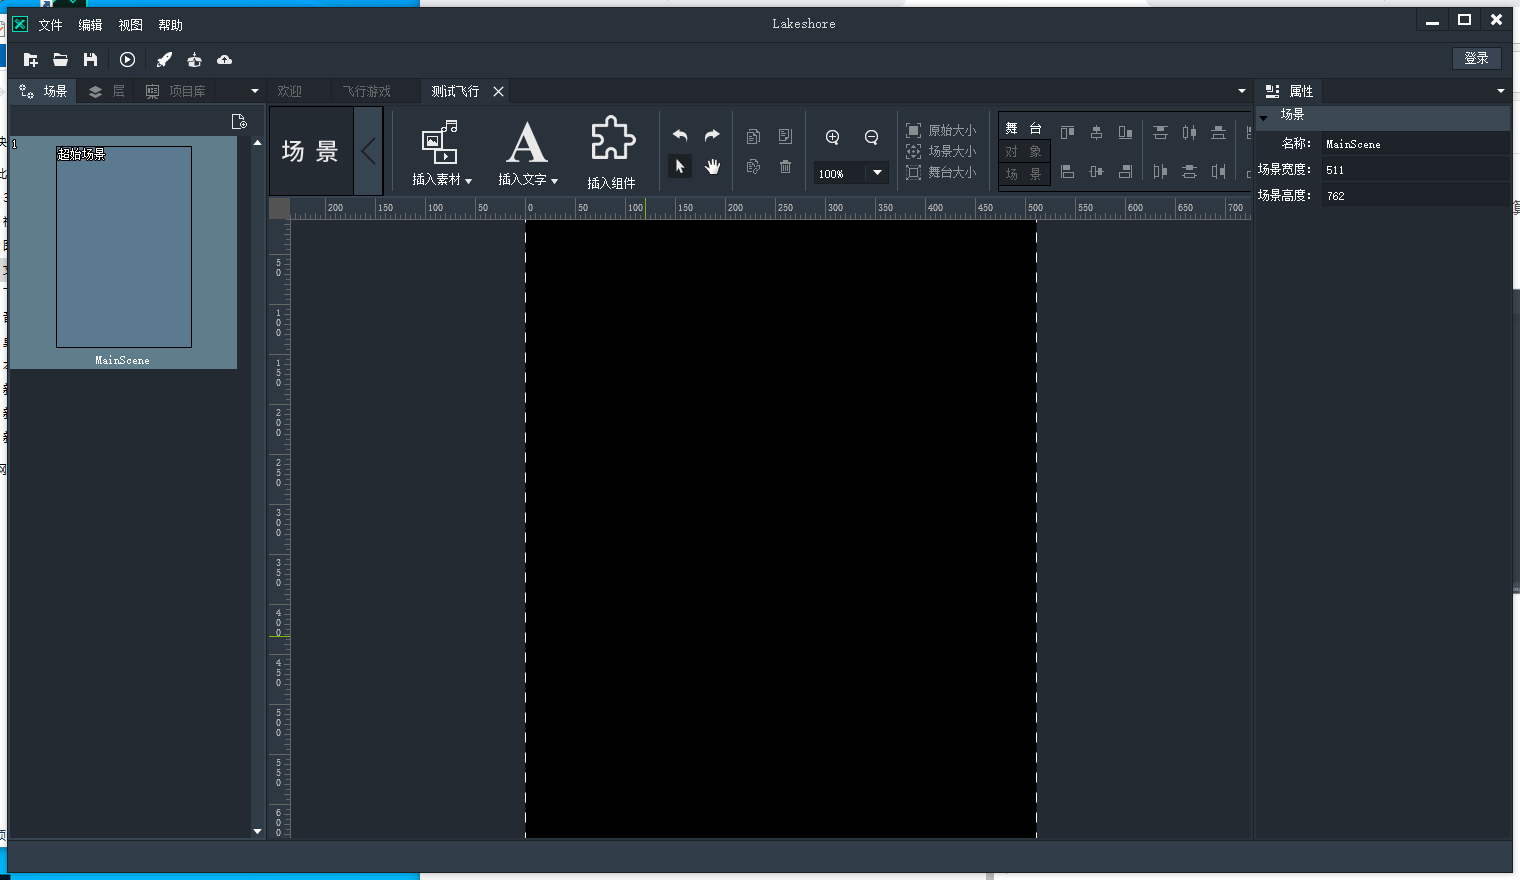Open the left panel tabs dropdown arrow

click(255, 91)
